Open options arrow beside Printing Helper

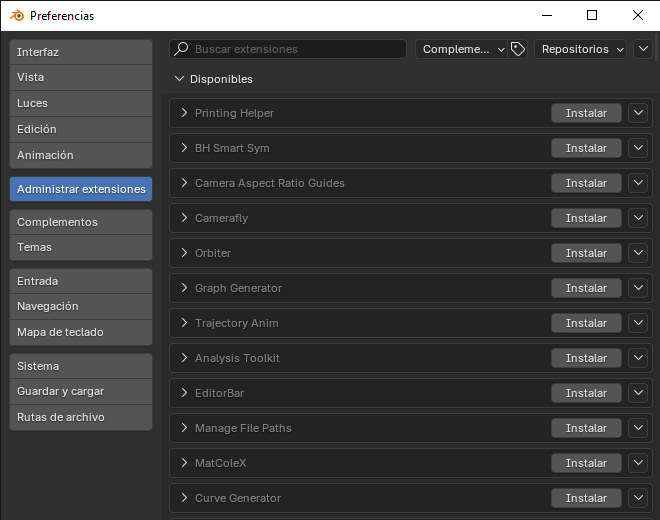pyautogui.click(x=640, y=113)
